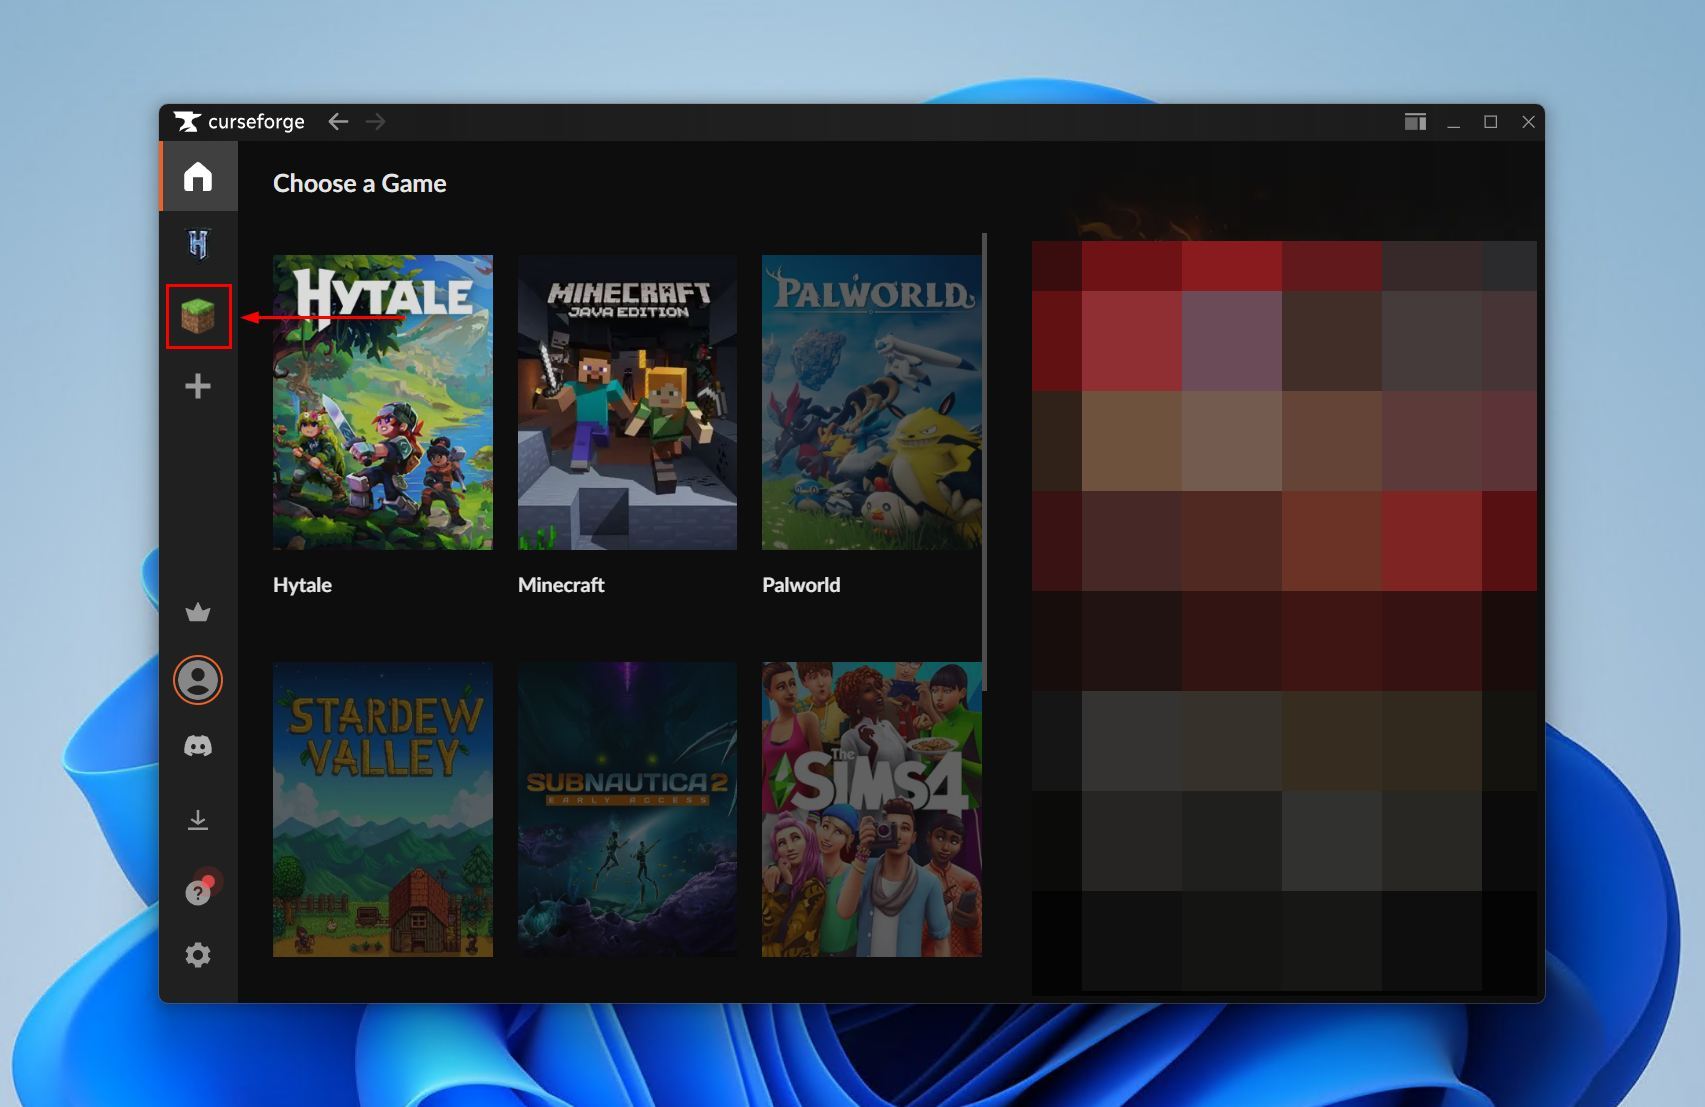Screen dimensions: 1705x1107
Task: Click the Minecraft title text
Action: point(561,585)
